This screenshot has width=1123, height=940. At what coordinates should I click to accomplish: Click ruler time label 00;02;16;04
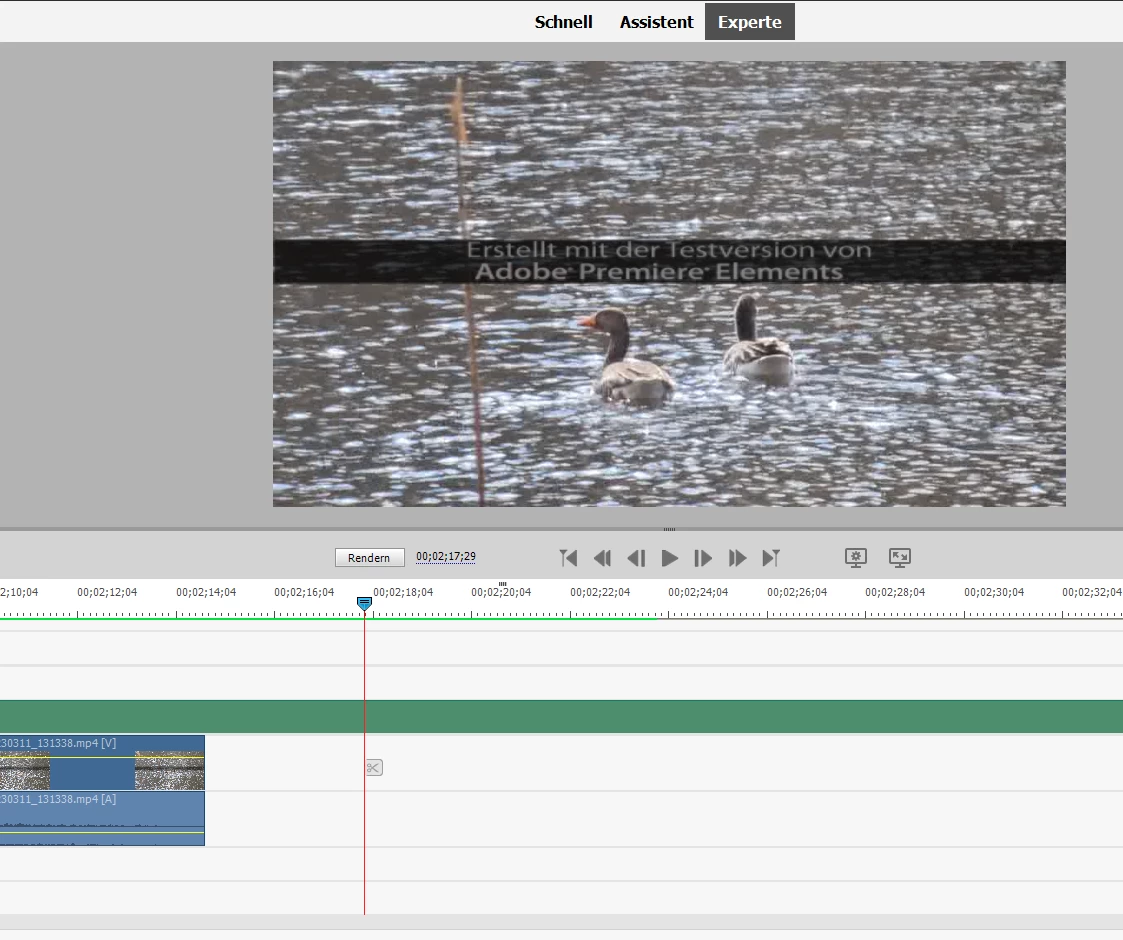point(304,593)
